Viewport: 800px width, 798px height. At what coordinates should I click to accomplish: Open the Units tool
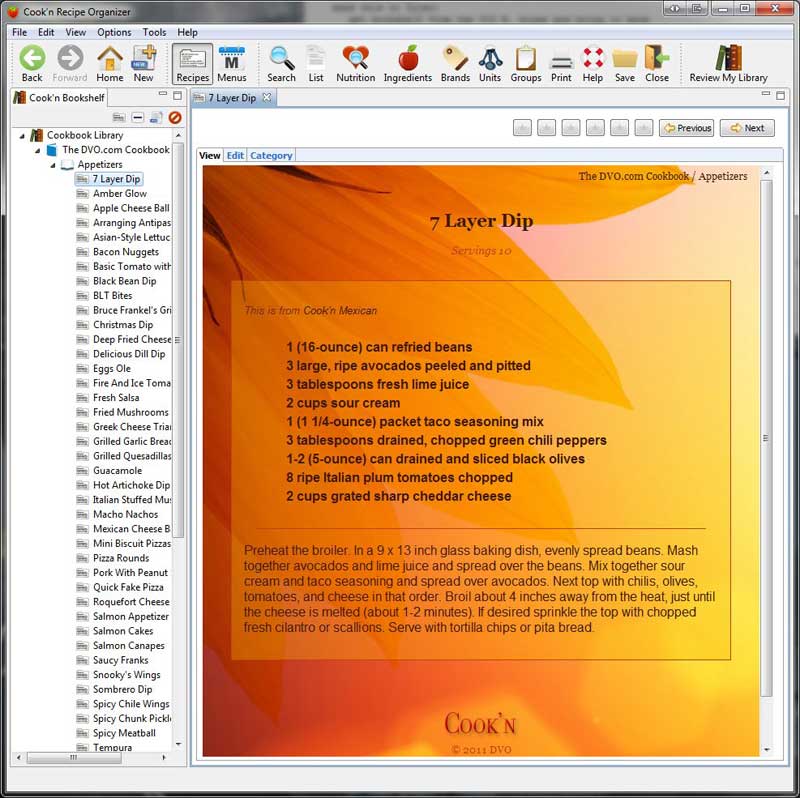[x=490, y=64]
